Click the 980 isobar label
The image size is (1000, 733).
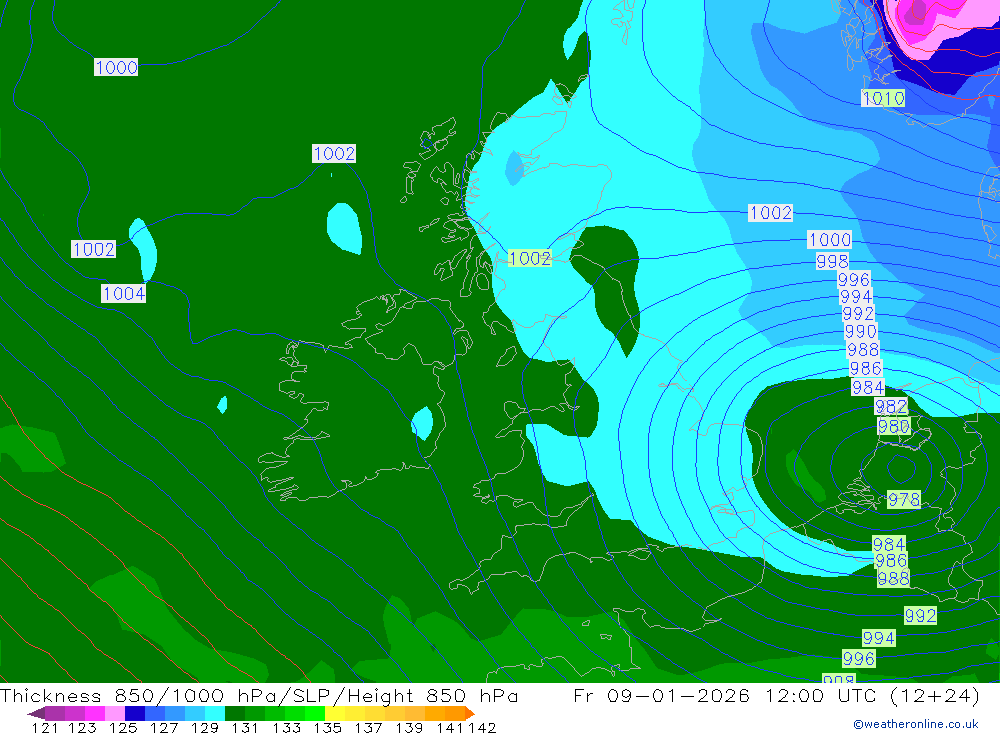point(893,426)
